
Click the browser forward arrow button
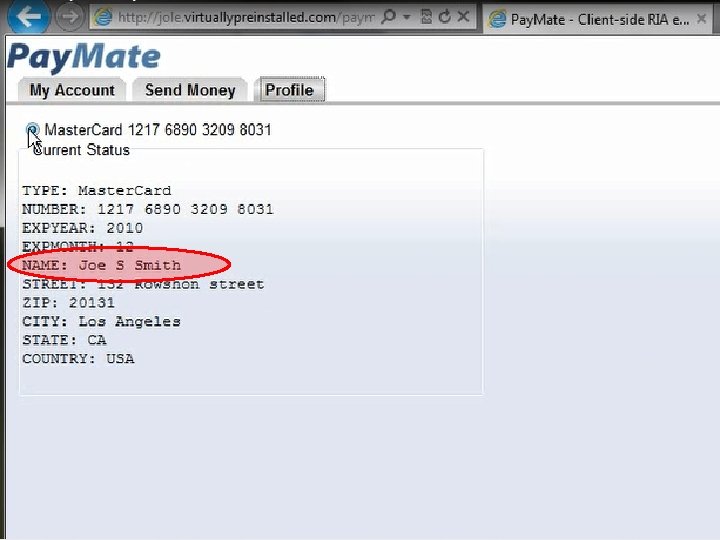[x=69, y=17]
